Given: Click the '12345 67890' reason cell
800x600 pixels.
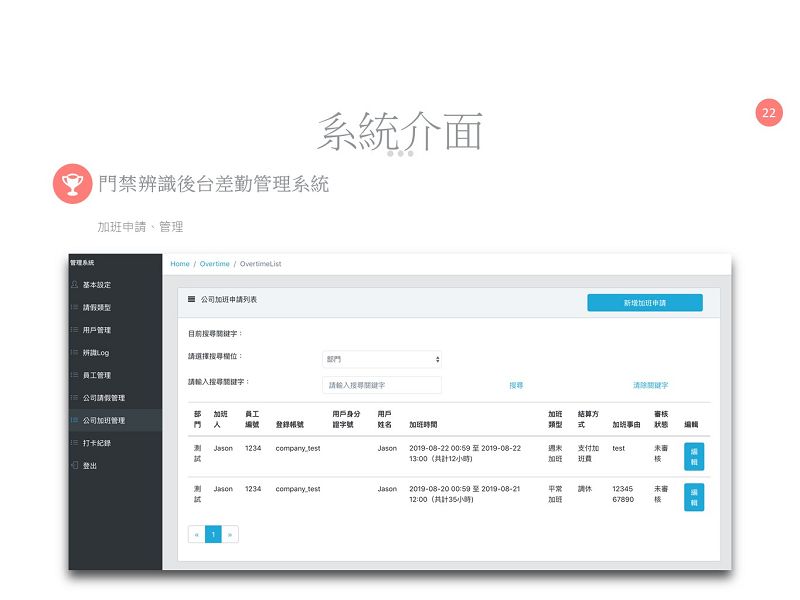Looking at the screenshot, I should [x=623, y=494].
